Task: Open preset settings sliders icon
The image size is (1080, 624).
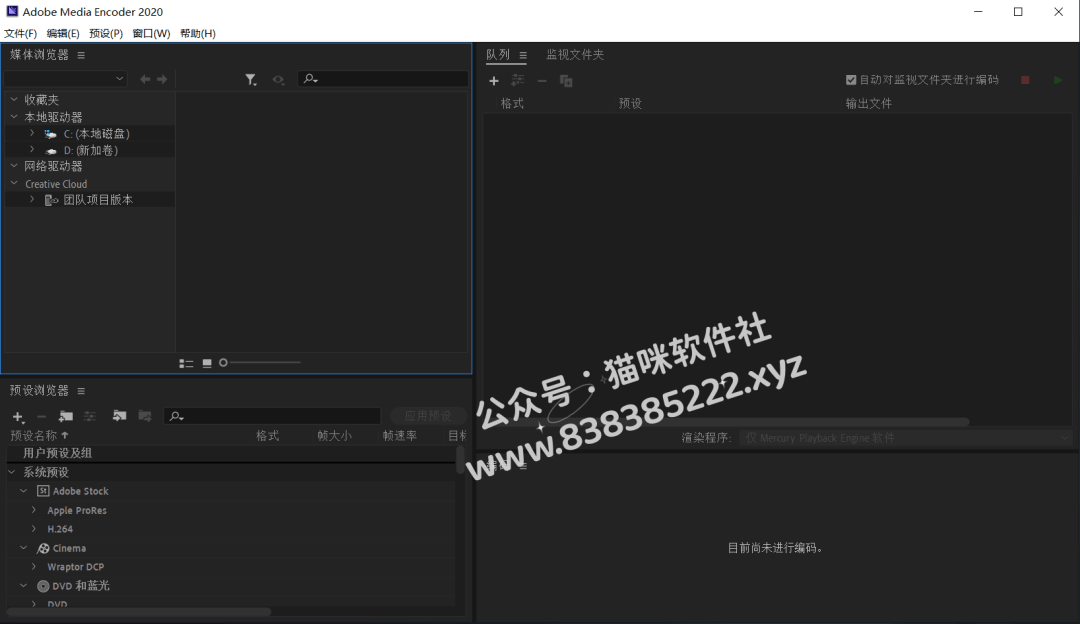Action: click(x=90, y=416)
